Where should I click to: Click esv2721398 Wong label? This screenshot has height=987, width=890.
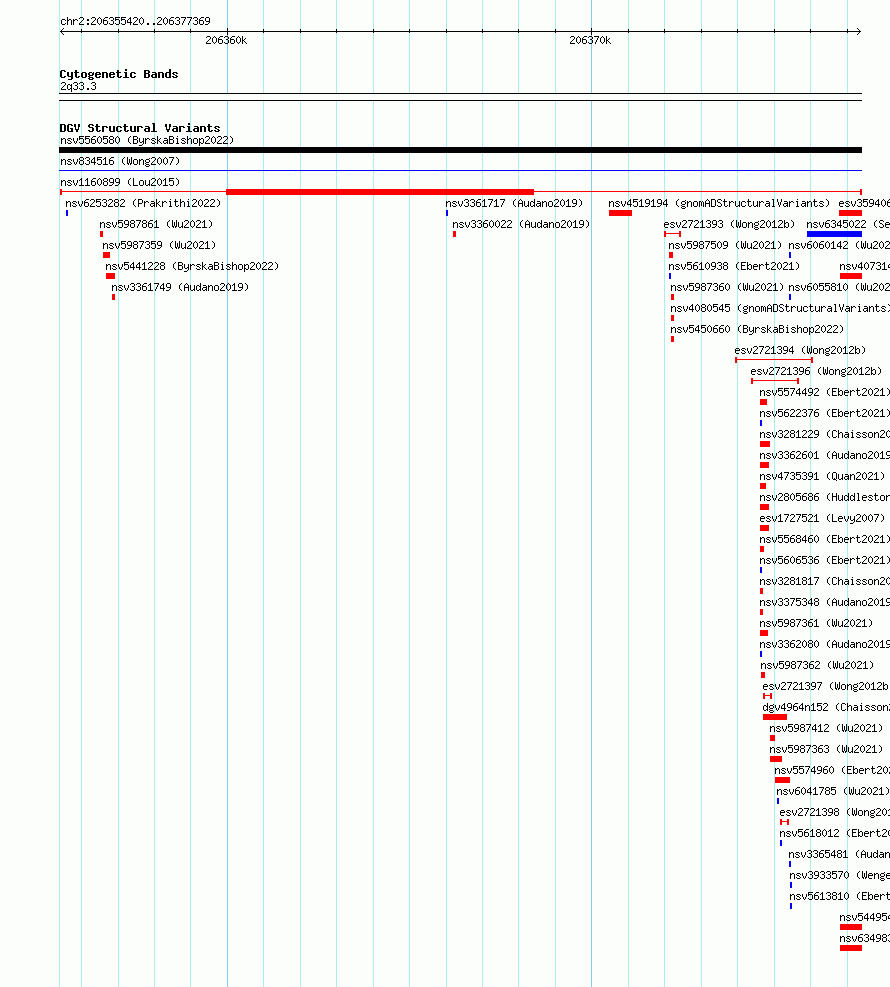coord(835,812)
